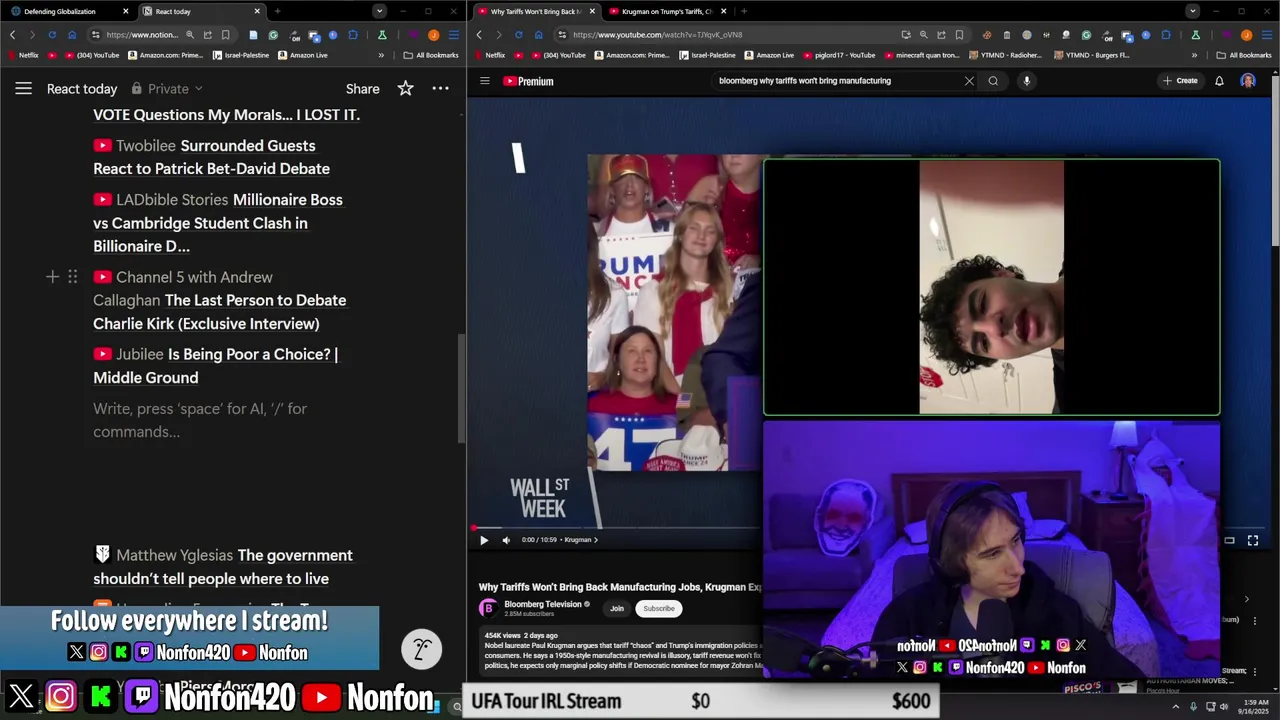Viewport: 1280px width, 720px height.
Task: Go back in the left Notion browser window
Action: point(12,35)
